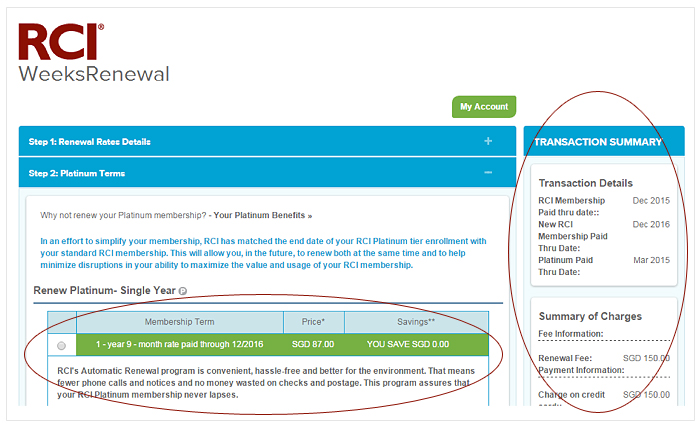Click the blue RCI Platinum tier enrollment notice
700x432 pixels.
click(x=263, y=253)
